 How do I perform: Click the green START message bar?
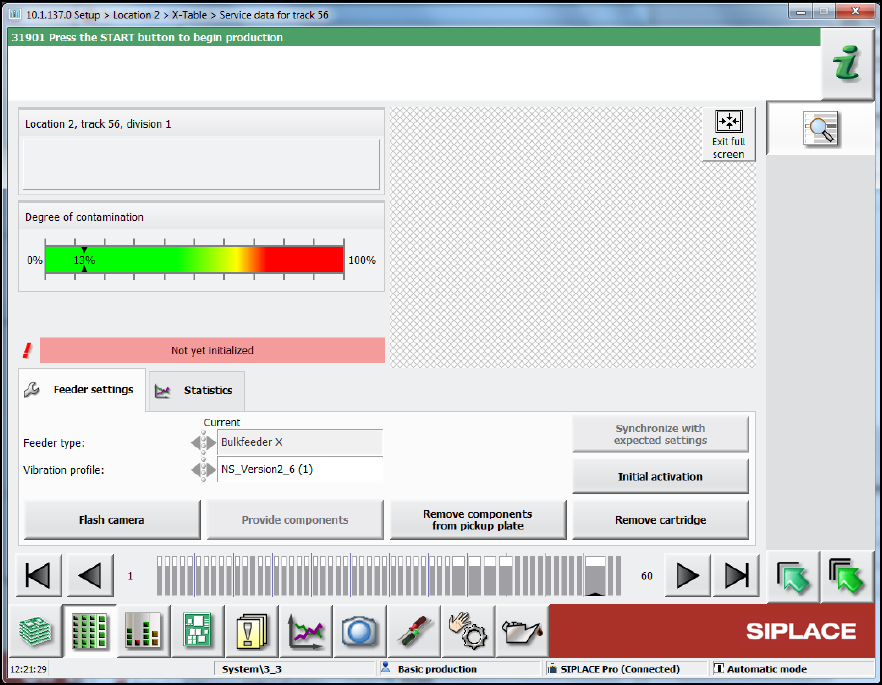[414, 37]
